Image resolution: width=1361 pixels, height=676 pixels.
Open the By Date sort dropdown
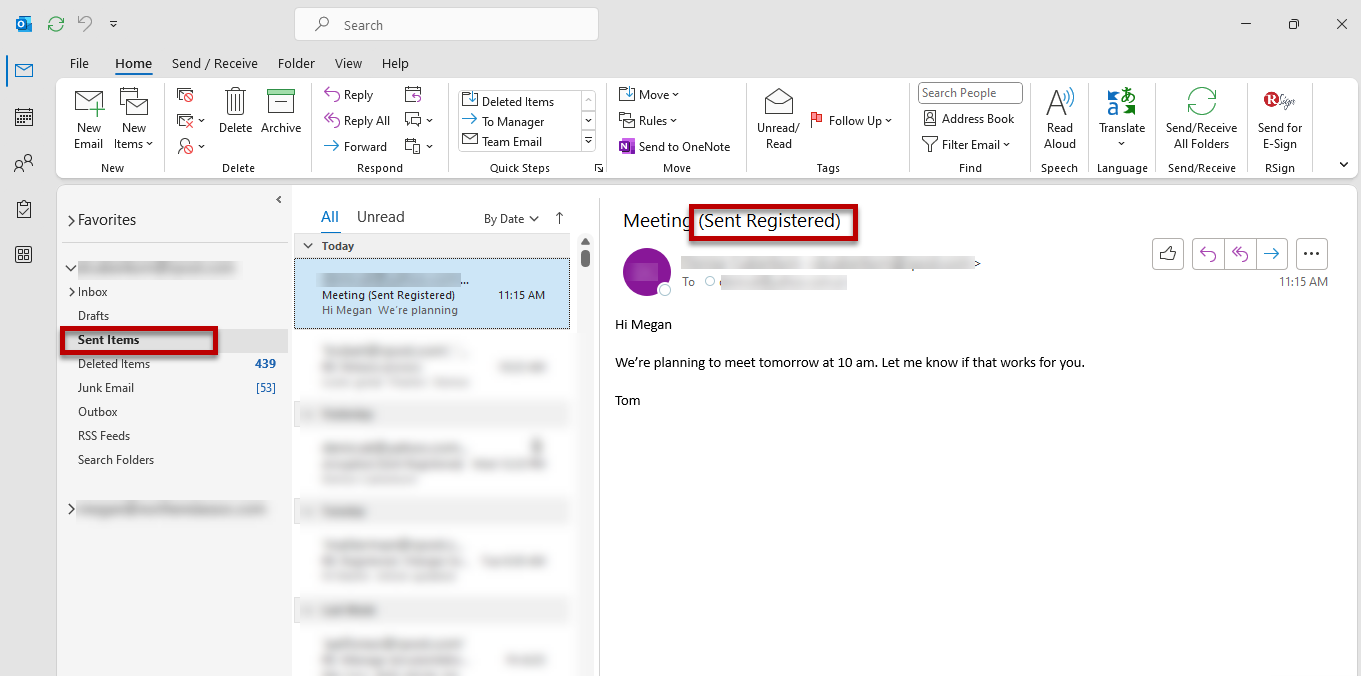(x=511, y=217)
